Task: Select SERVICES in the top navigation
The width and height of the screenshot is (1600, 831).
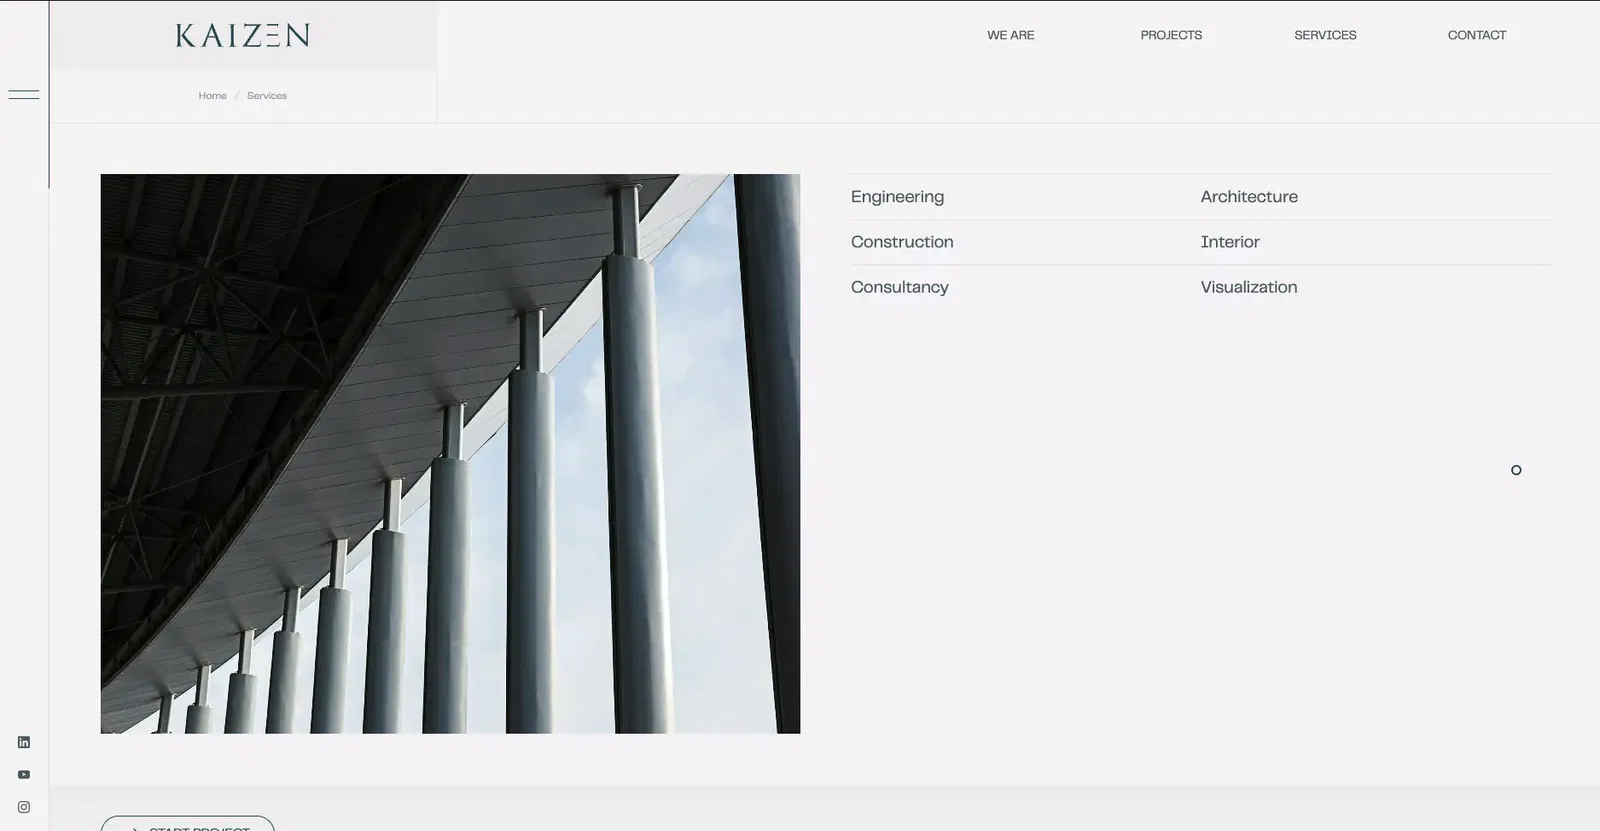Action: 1325,35
